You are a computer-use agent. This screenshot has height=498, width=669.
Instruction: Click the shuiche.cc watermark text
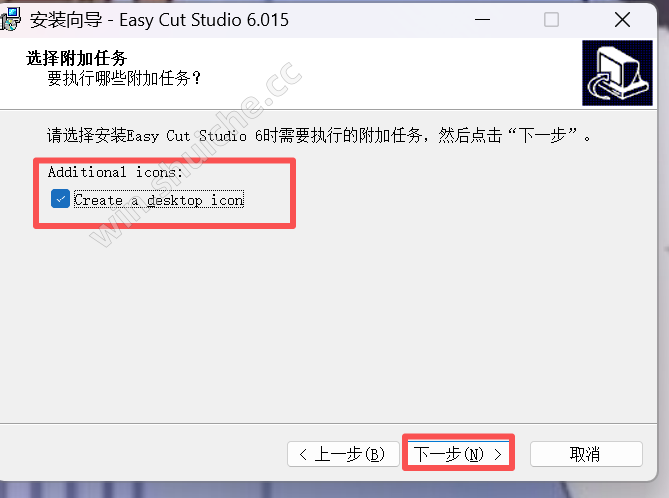[195, 154]
